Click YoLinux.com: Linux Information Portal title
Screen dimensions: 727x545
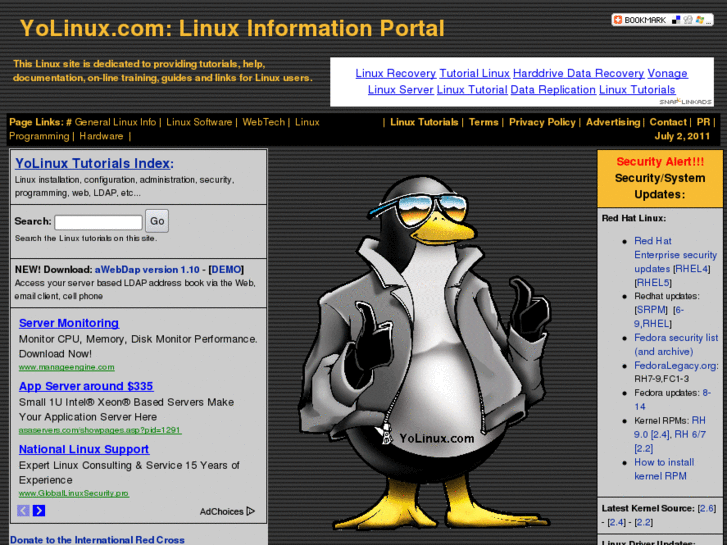click(232, 28)
